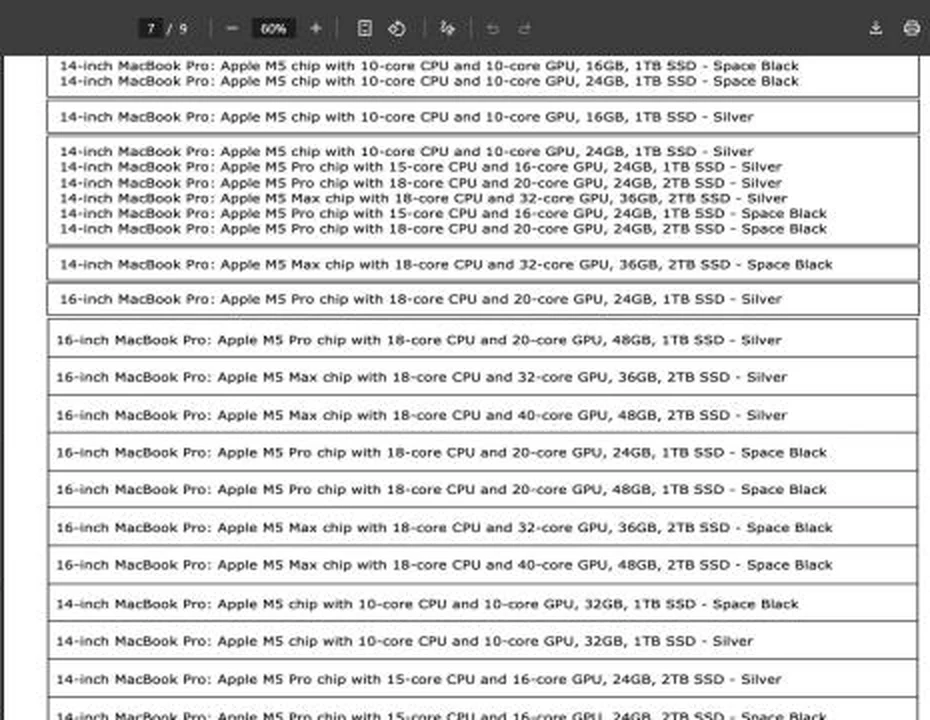Select row 14-inch M5 Pro 15-core 2TB Silver
This screenshot has width=930, height=720.
483,679
